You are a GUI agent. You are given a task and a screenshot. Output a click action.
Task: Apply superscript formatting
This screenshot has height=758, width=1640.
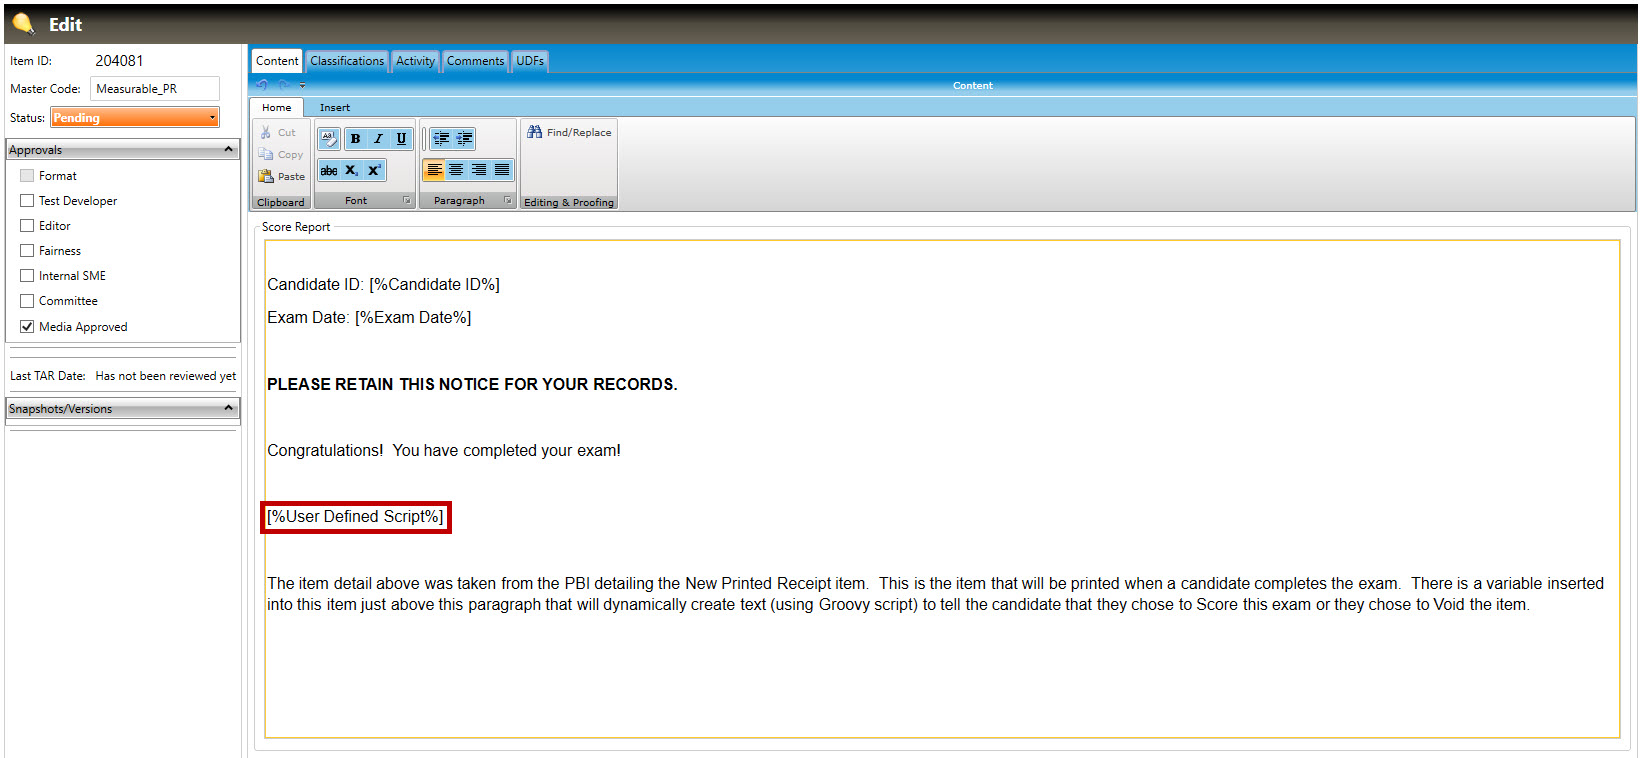tap(374, 171)
